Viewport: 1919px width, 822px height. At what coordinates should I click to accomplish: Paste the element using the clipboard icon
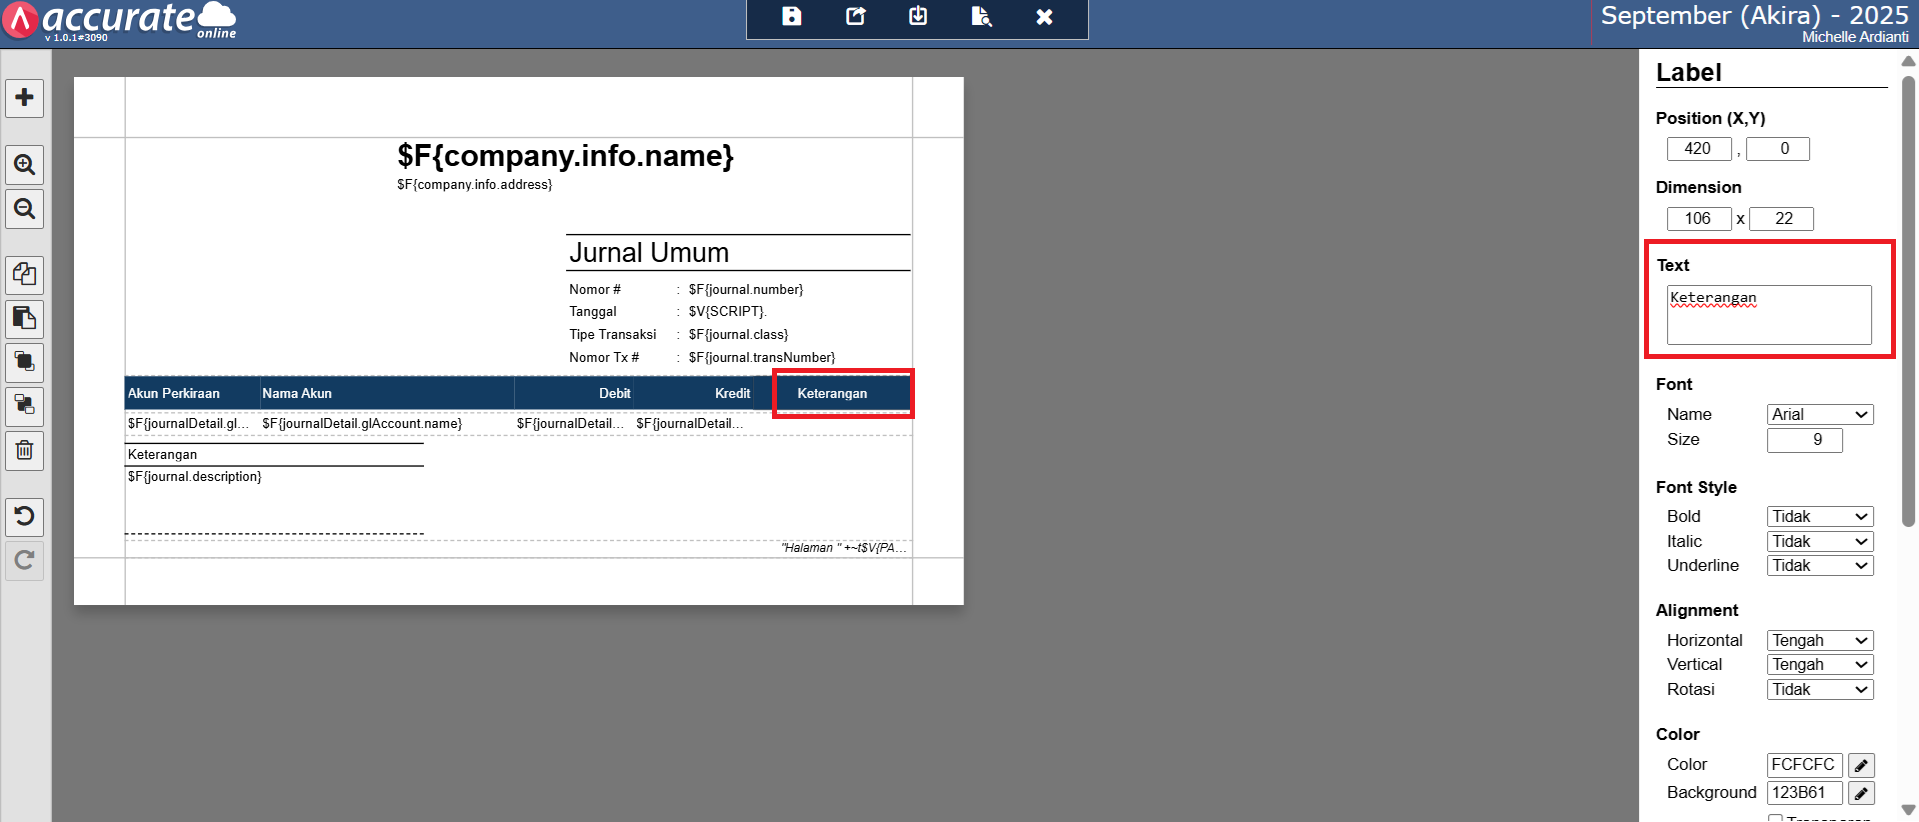tap(25, 319)
